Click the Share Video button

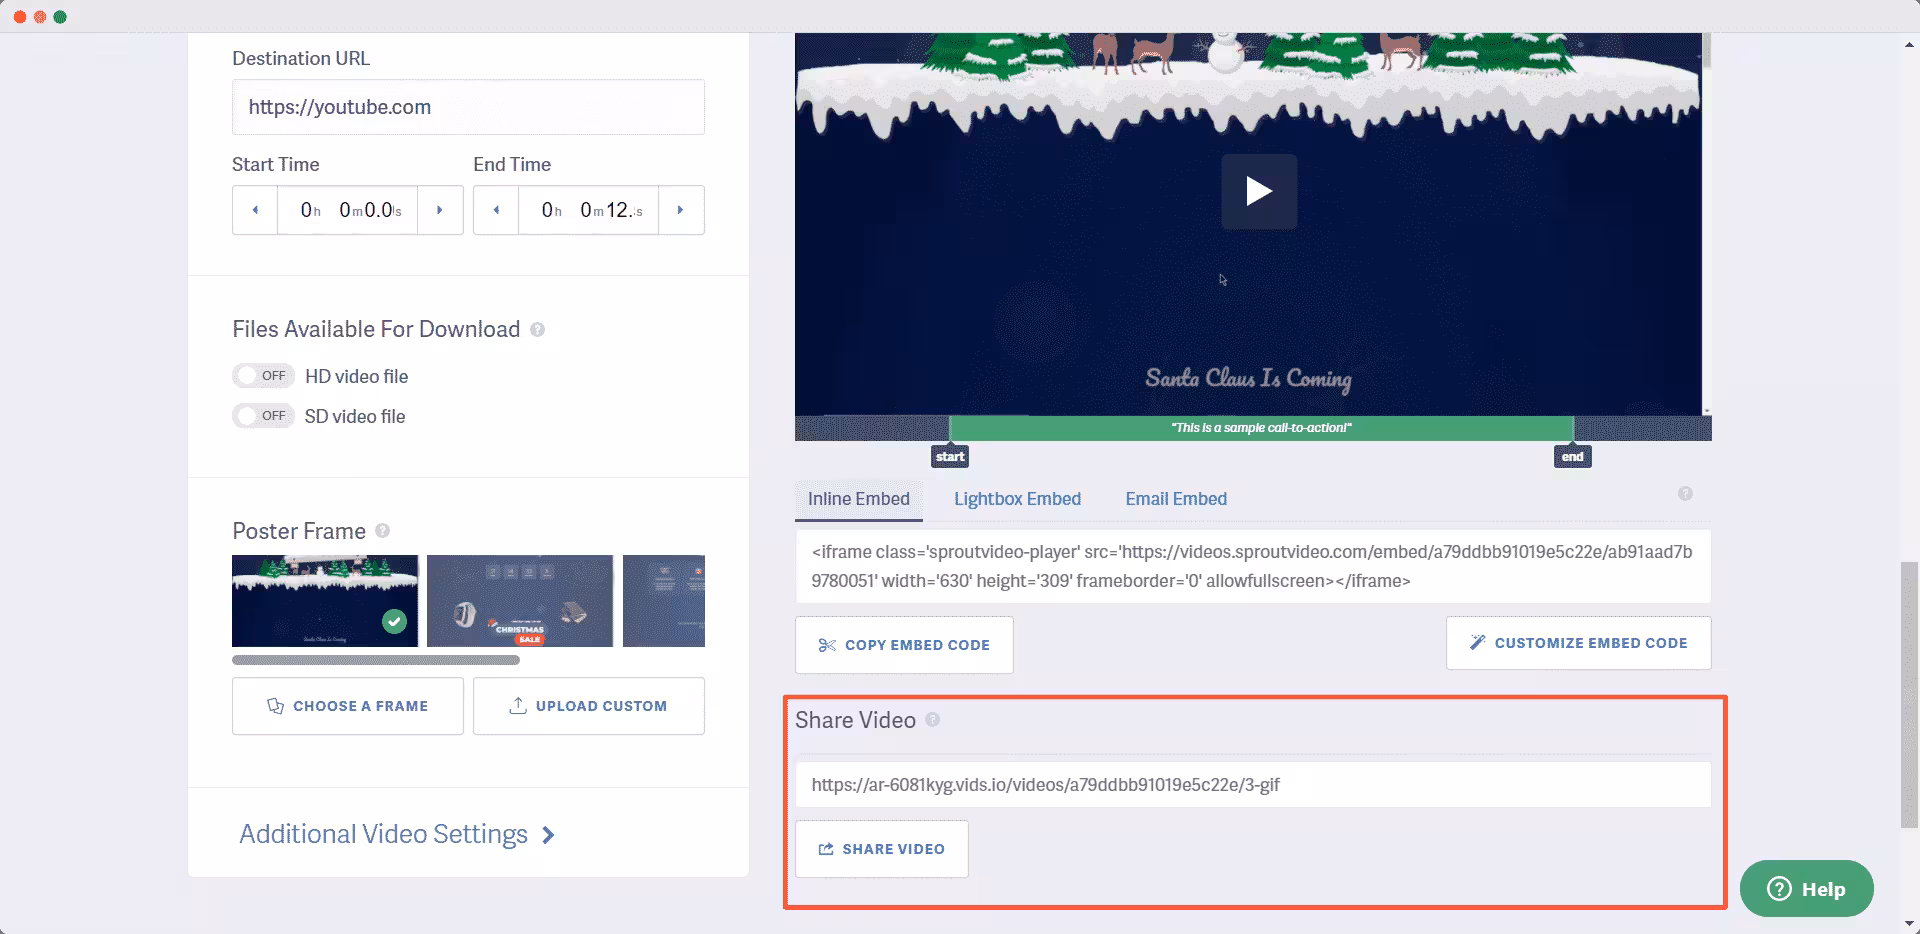coord(882,849)
